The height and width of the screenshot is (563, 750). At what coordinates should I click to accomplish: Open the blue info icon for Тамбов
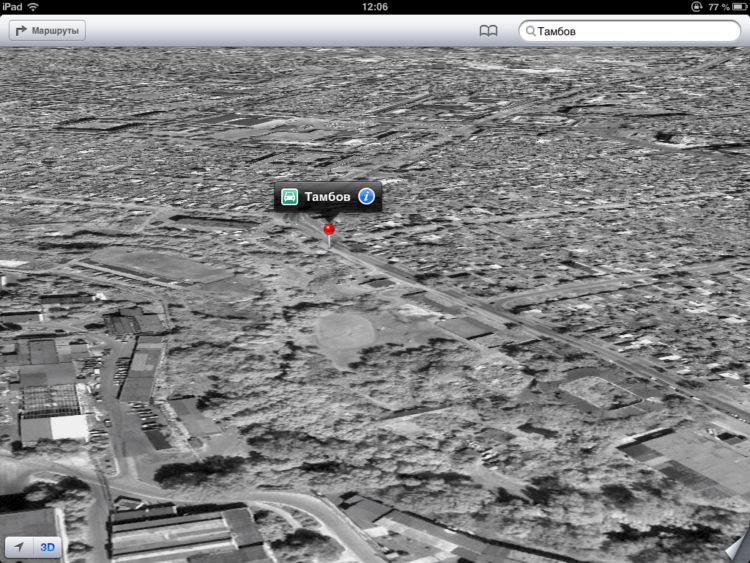(366, 196)
